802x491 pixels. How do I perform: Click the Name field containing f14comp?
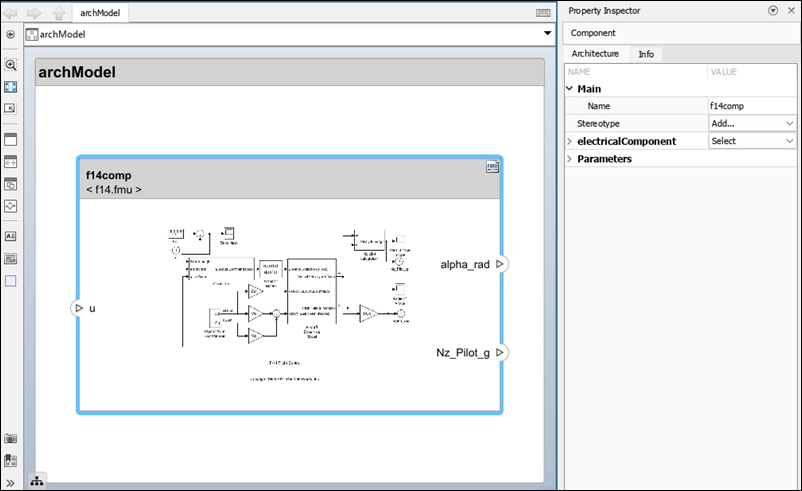coord(751,106)
